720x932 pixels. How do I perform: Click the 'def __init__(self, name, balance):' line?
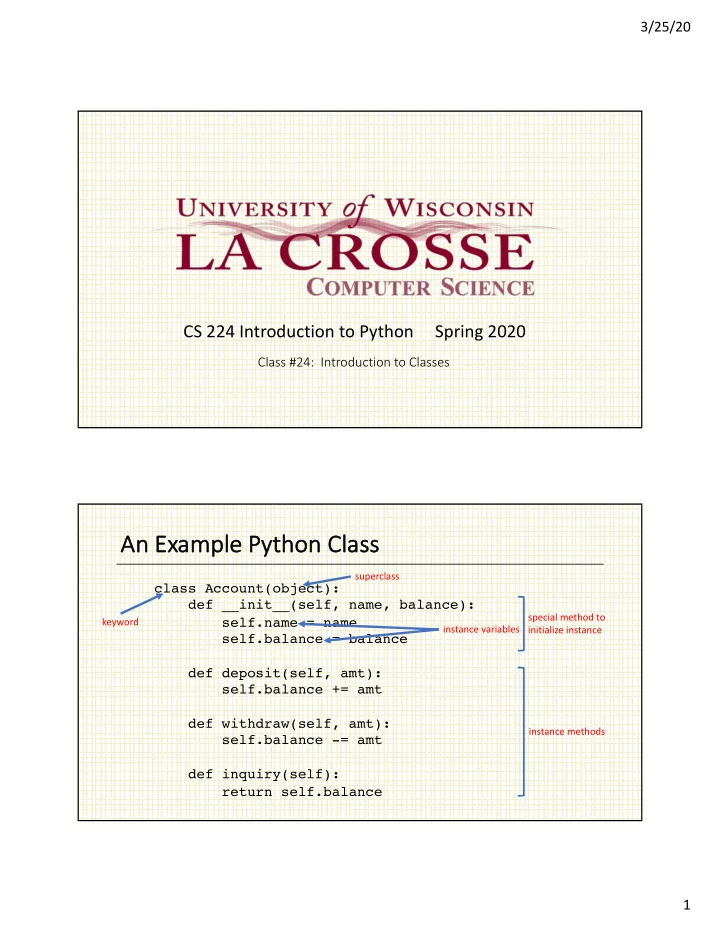pyautogui.click(x=331, y=605)
